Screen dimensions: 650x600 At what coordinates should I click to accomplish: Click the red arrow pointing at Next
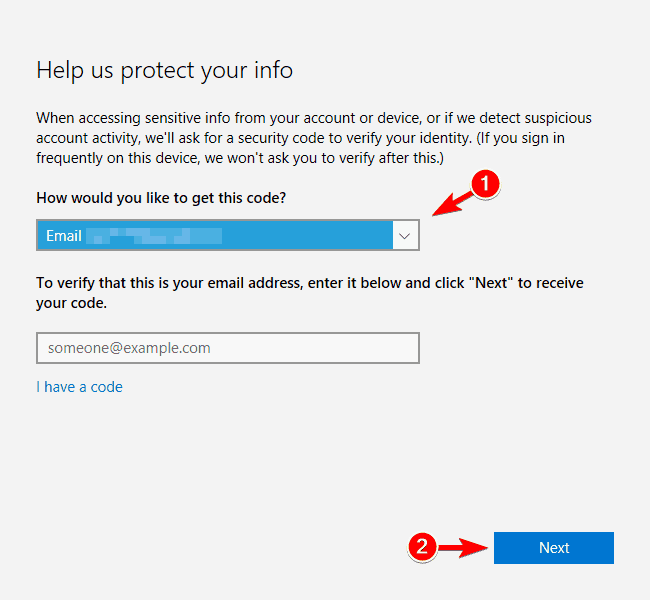(x=463, y=548)
